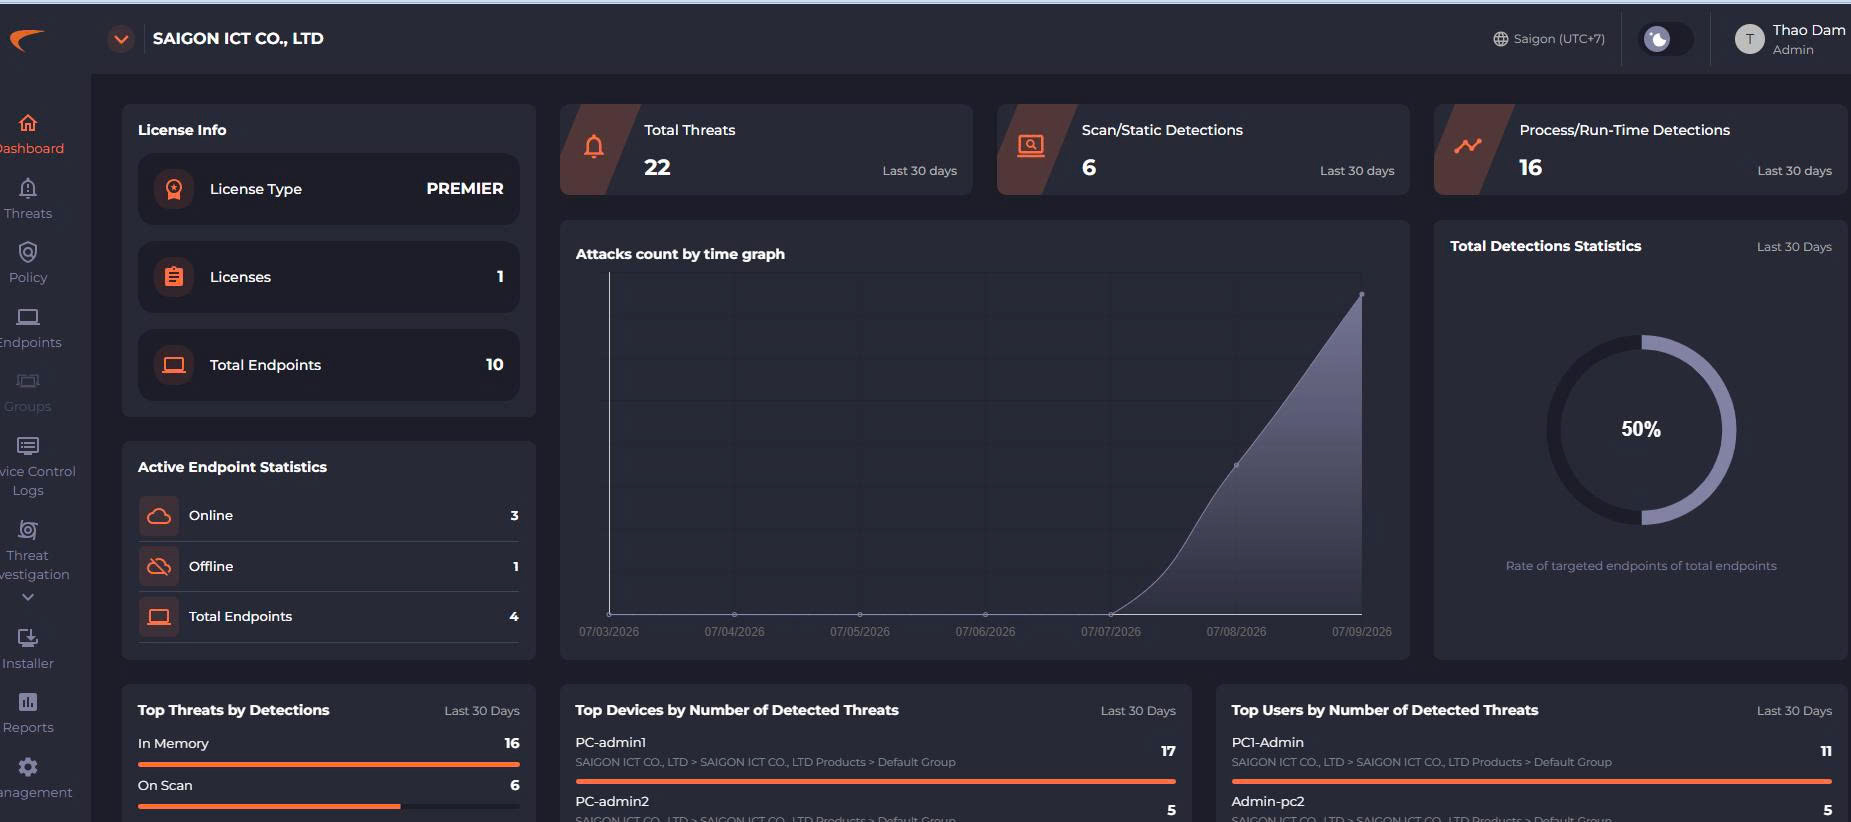1851x822 pixels.
Task: Click the On Scan orange progress bar
Action: 269,806
